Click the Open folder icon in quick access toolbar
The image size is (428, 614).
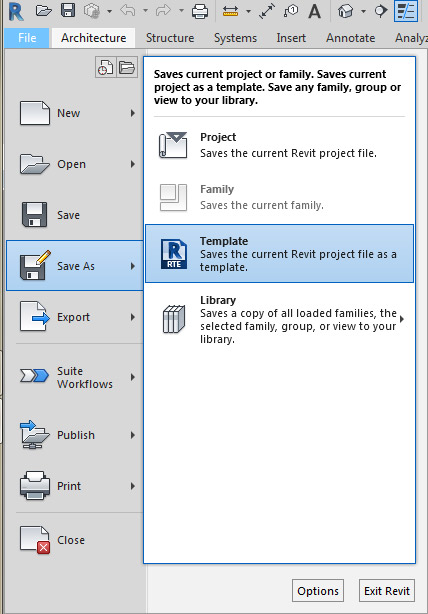point(43,11)
